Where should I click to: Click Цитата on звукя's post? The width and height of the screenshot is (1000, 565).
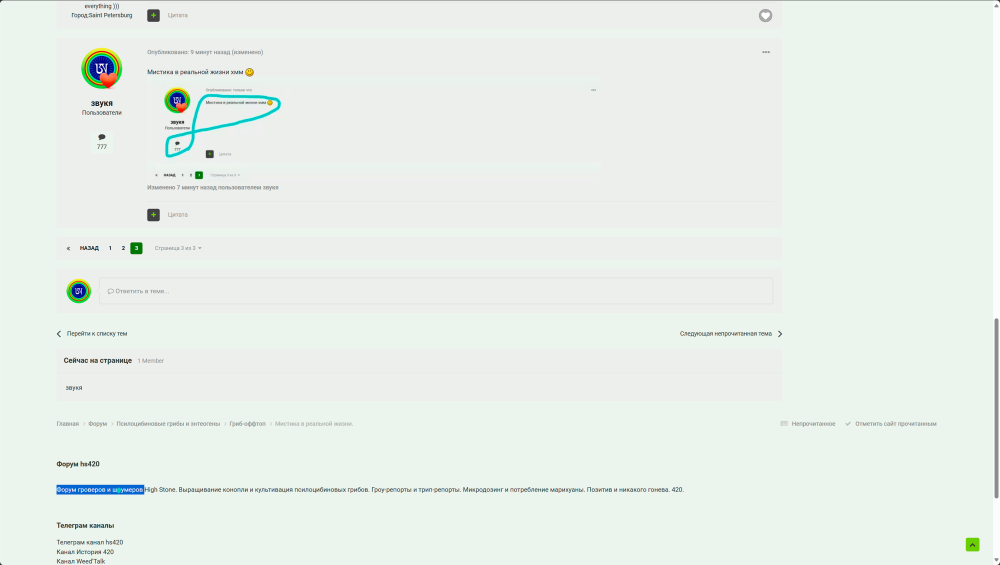[178, 215]
